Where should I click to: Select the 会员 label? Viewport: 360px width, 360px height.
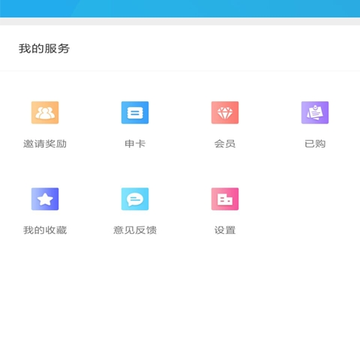coord(225,144)
